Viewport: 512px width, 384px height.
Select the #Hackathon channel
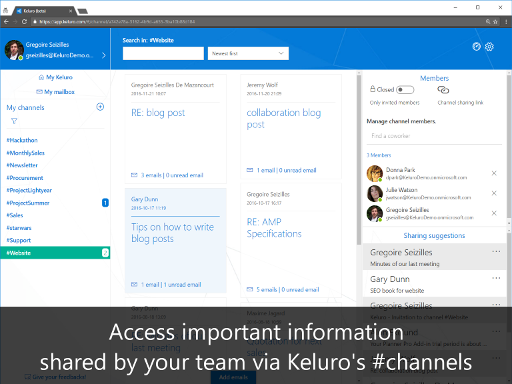[22, 140]
